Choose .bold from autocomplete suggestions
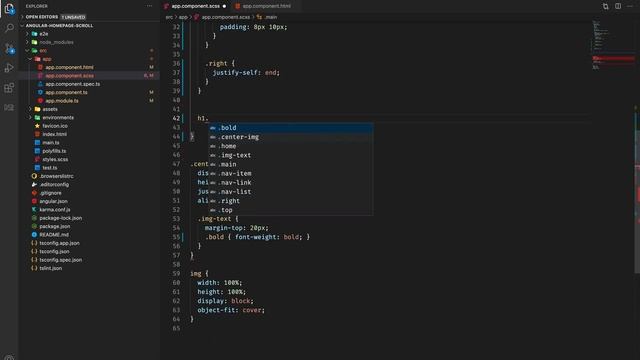This screenshot has height=360, width=640. (x=291, y=128)
